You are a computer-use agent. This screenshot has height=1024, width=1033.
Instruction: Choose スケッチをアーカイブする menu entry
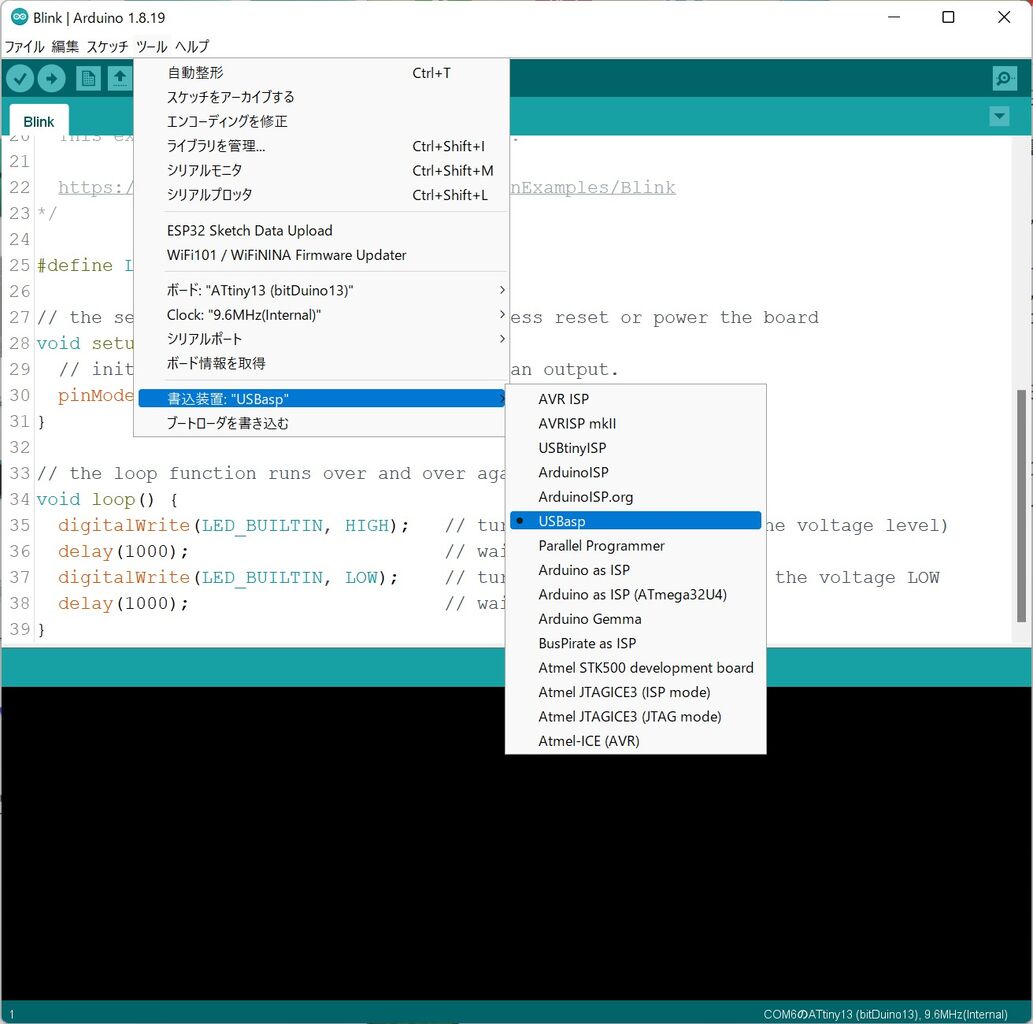click(323, 98)
